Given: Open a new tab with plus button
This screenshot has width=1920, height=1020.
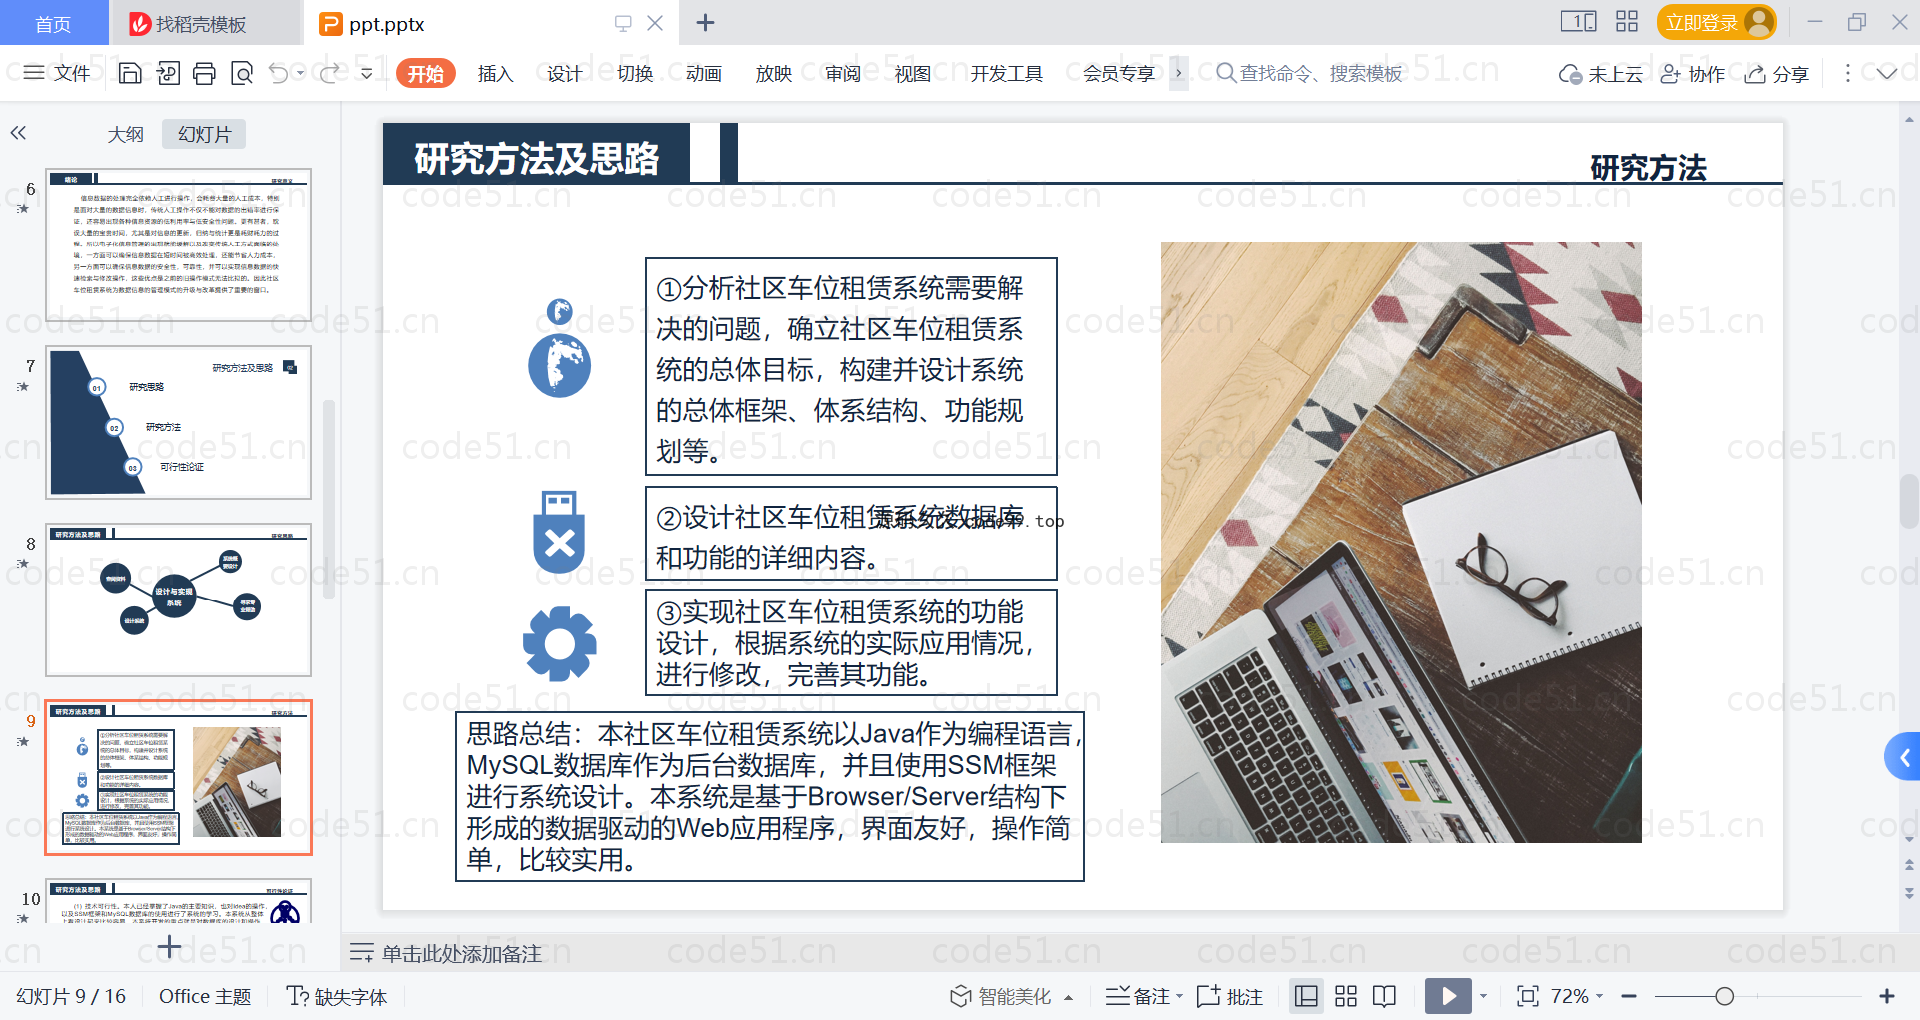Looking at the screenshot, I should click(705, 22).
